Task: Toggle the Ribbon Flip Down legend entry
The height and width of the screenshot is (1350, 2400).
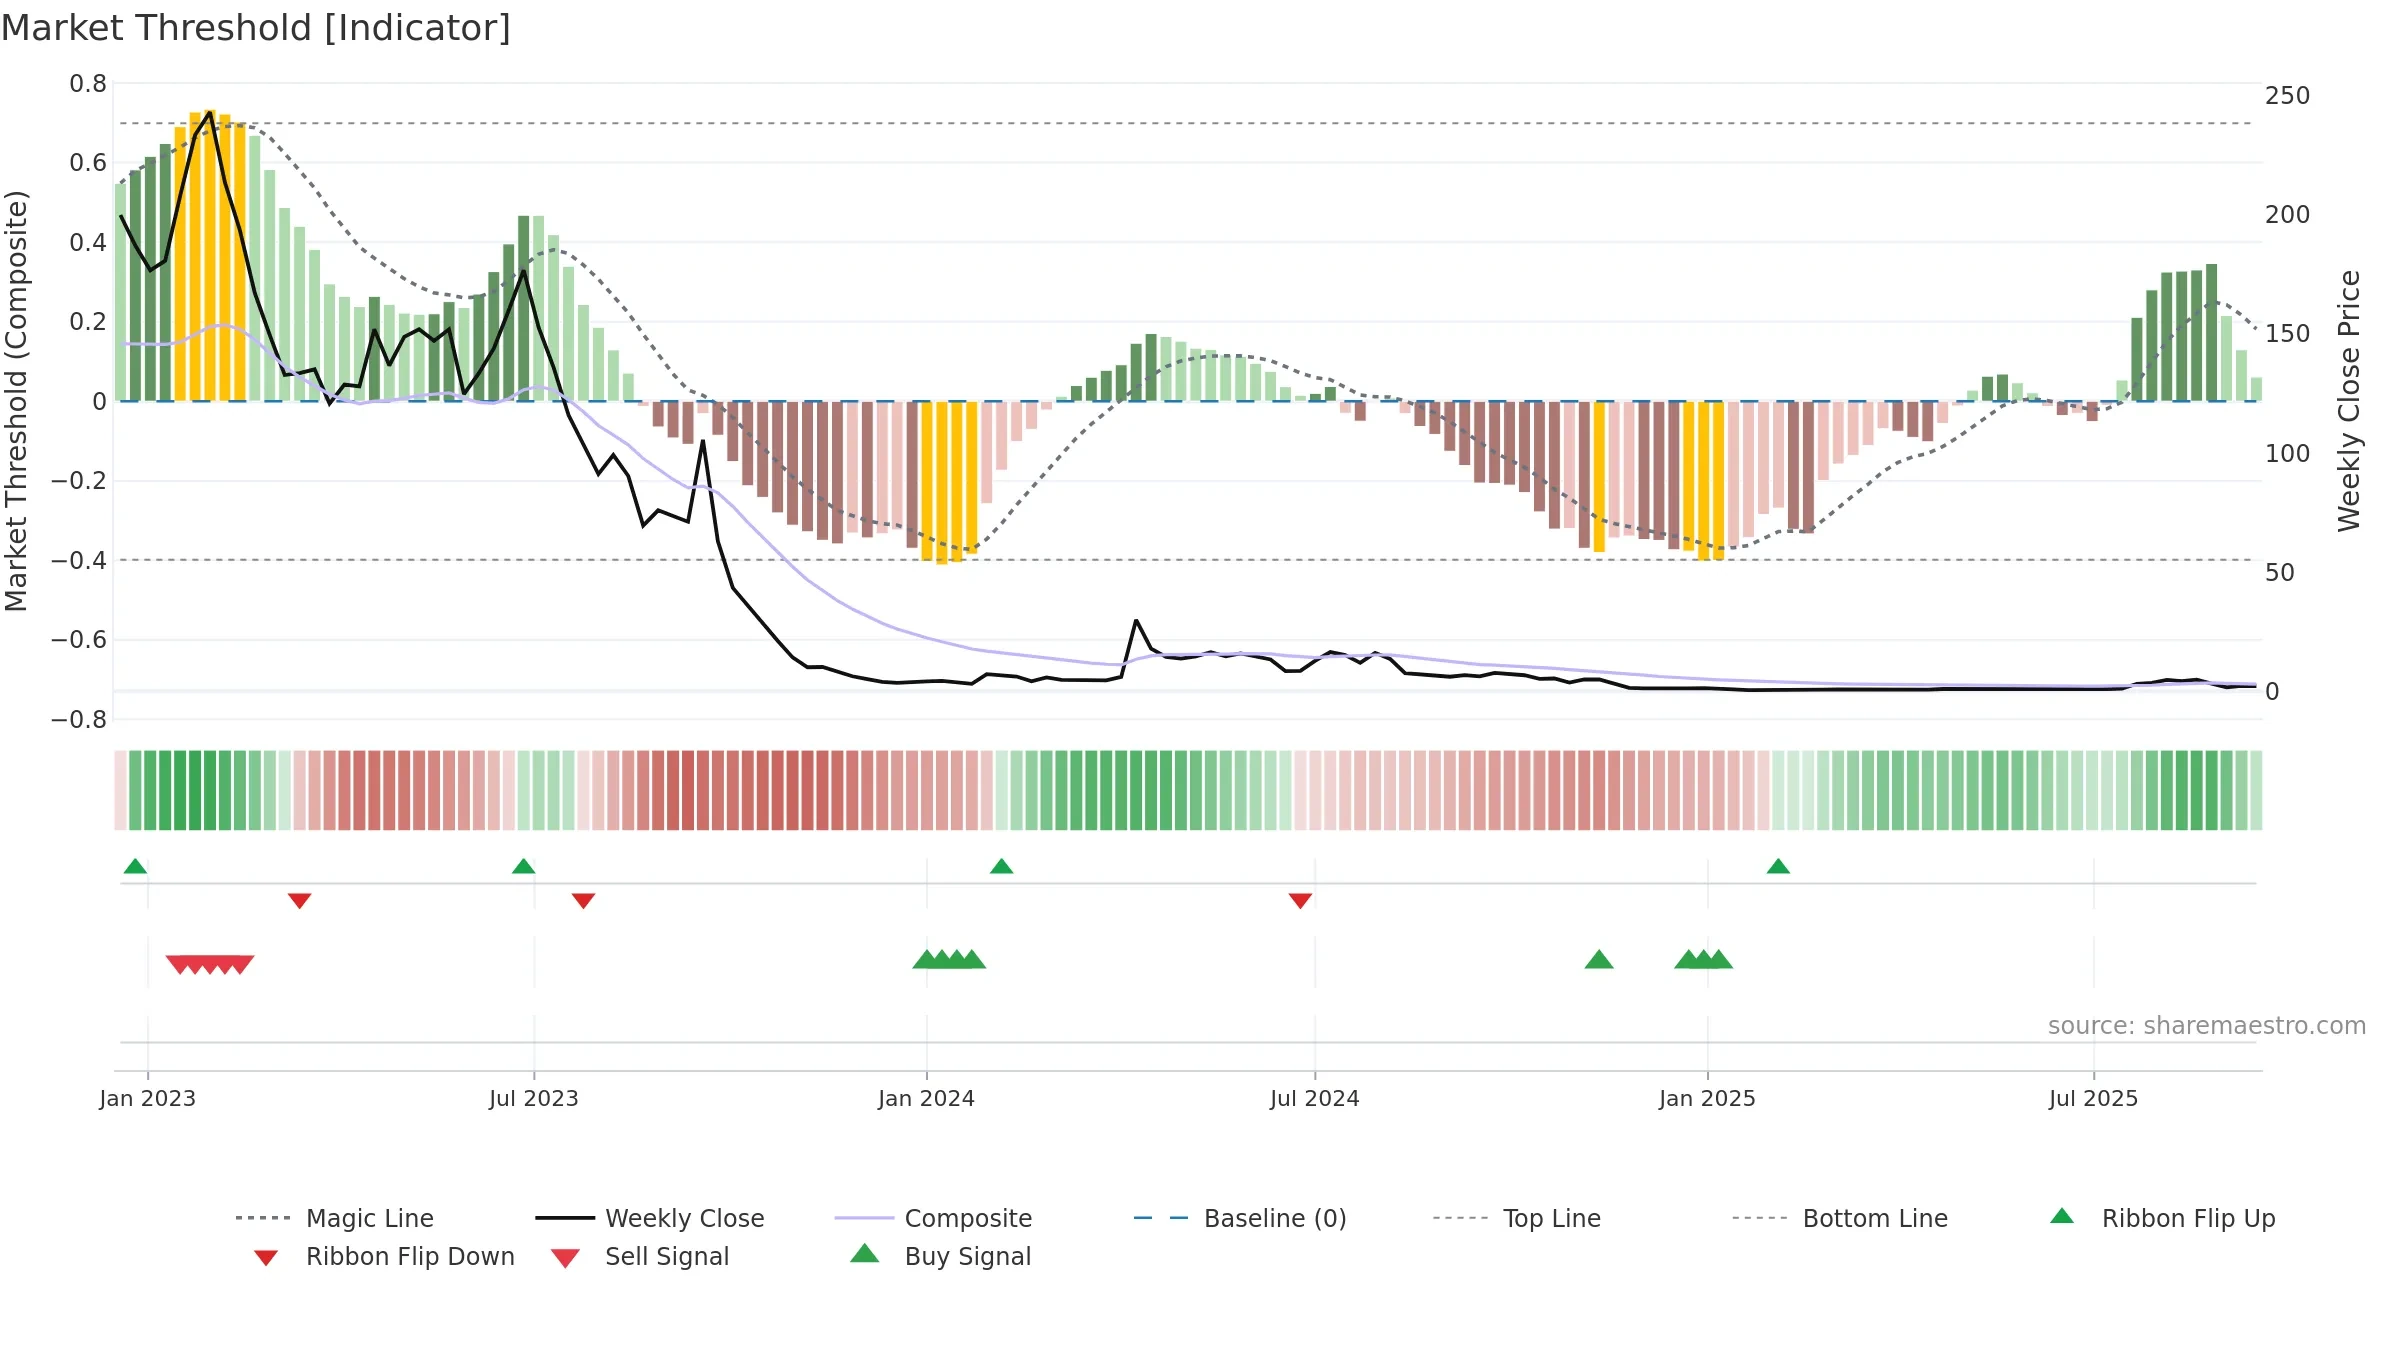Action: 384,1256
